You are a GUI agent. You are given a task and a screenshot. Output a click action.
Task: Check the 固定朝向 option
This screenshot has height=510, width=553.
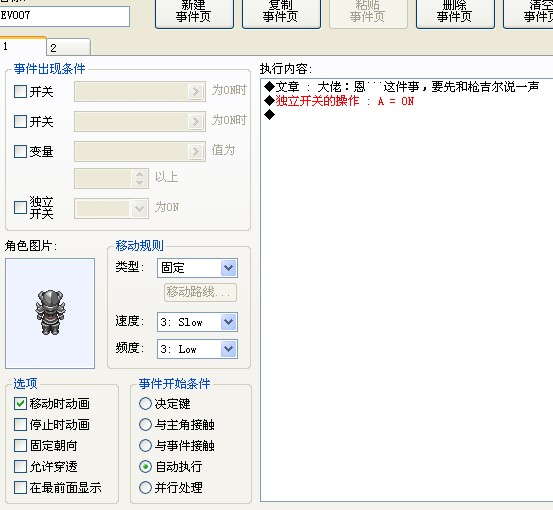pyautogui.click(x=20, y=445)
